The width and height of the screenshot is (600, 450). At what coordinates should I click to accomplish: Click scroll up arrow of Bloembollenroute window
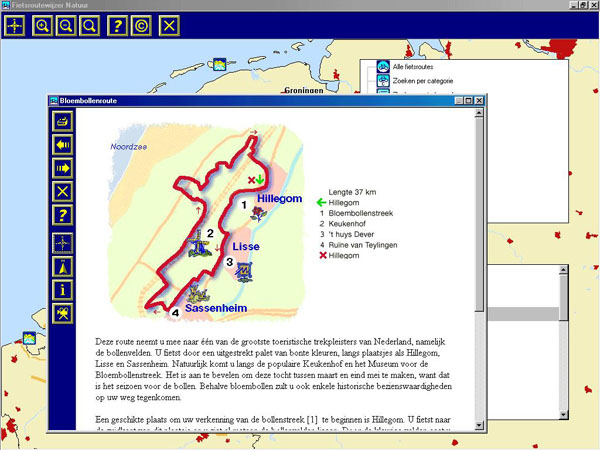[x=479, y=115]
